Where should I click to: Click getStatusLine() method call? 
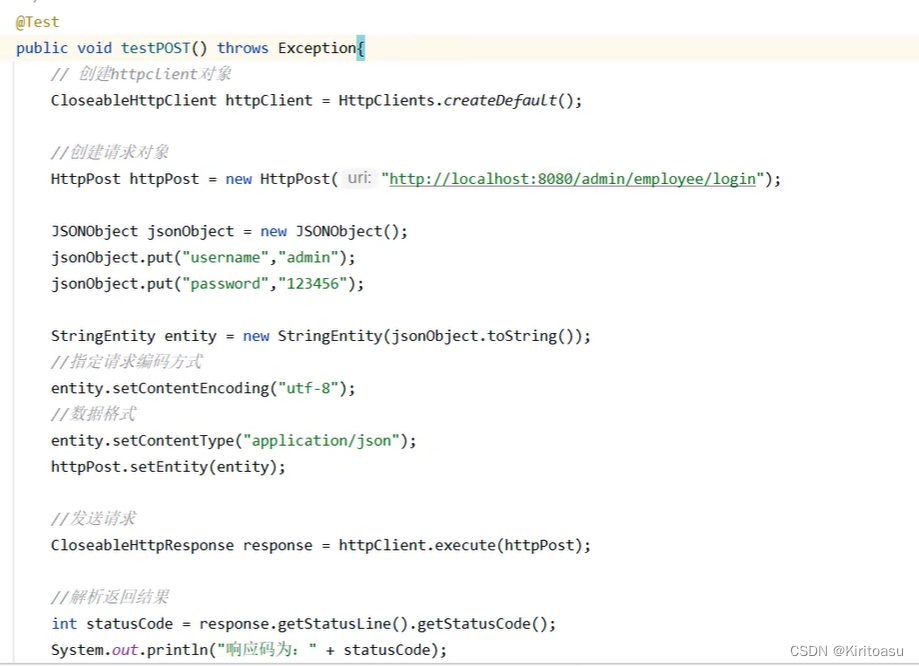(343, 624)
